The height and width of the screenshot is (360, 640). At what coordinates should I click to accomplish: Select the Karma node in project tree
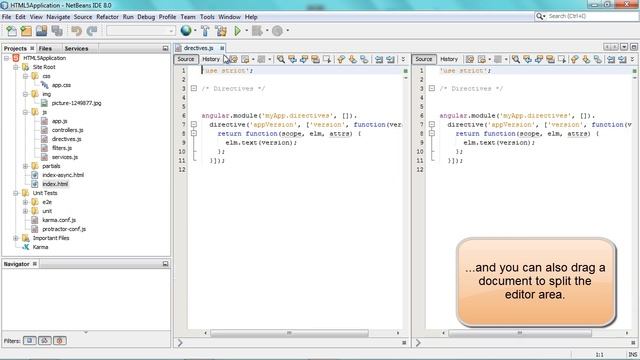click(40, 247)
